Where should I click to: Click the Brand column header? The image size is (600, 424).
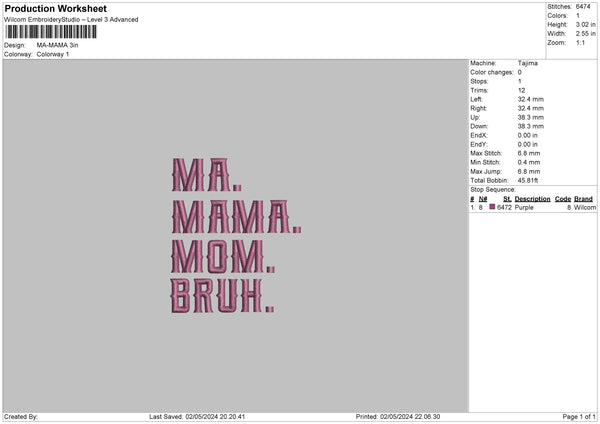coord(583,199)
